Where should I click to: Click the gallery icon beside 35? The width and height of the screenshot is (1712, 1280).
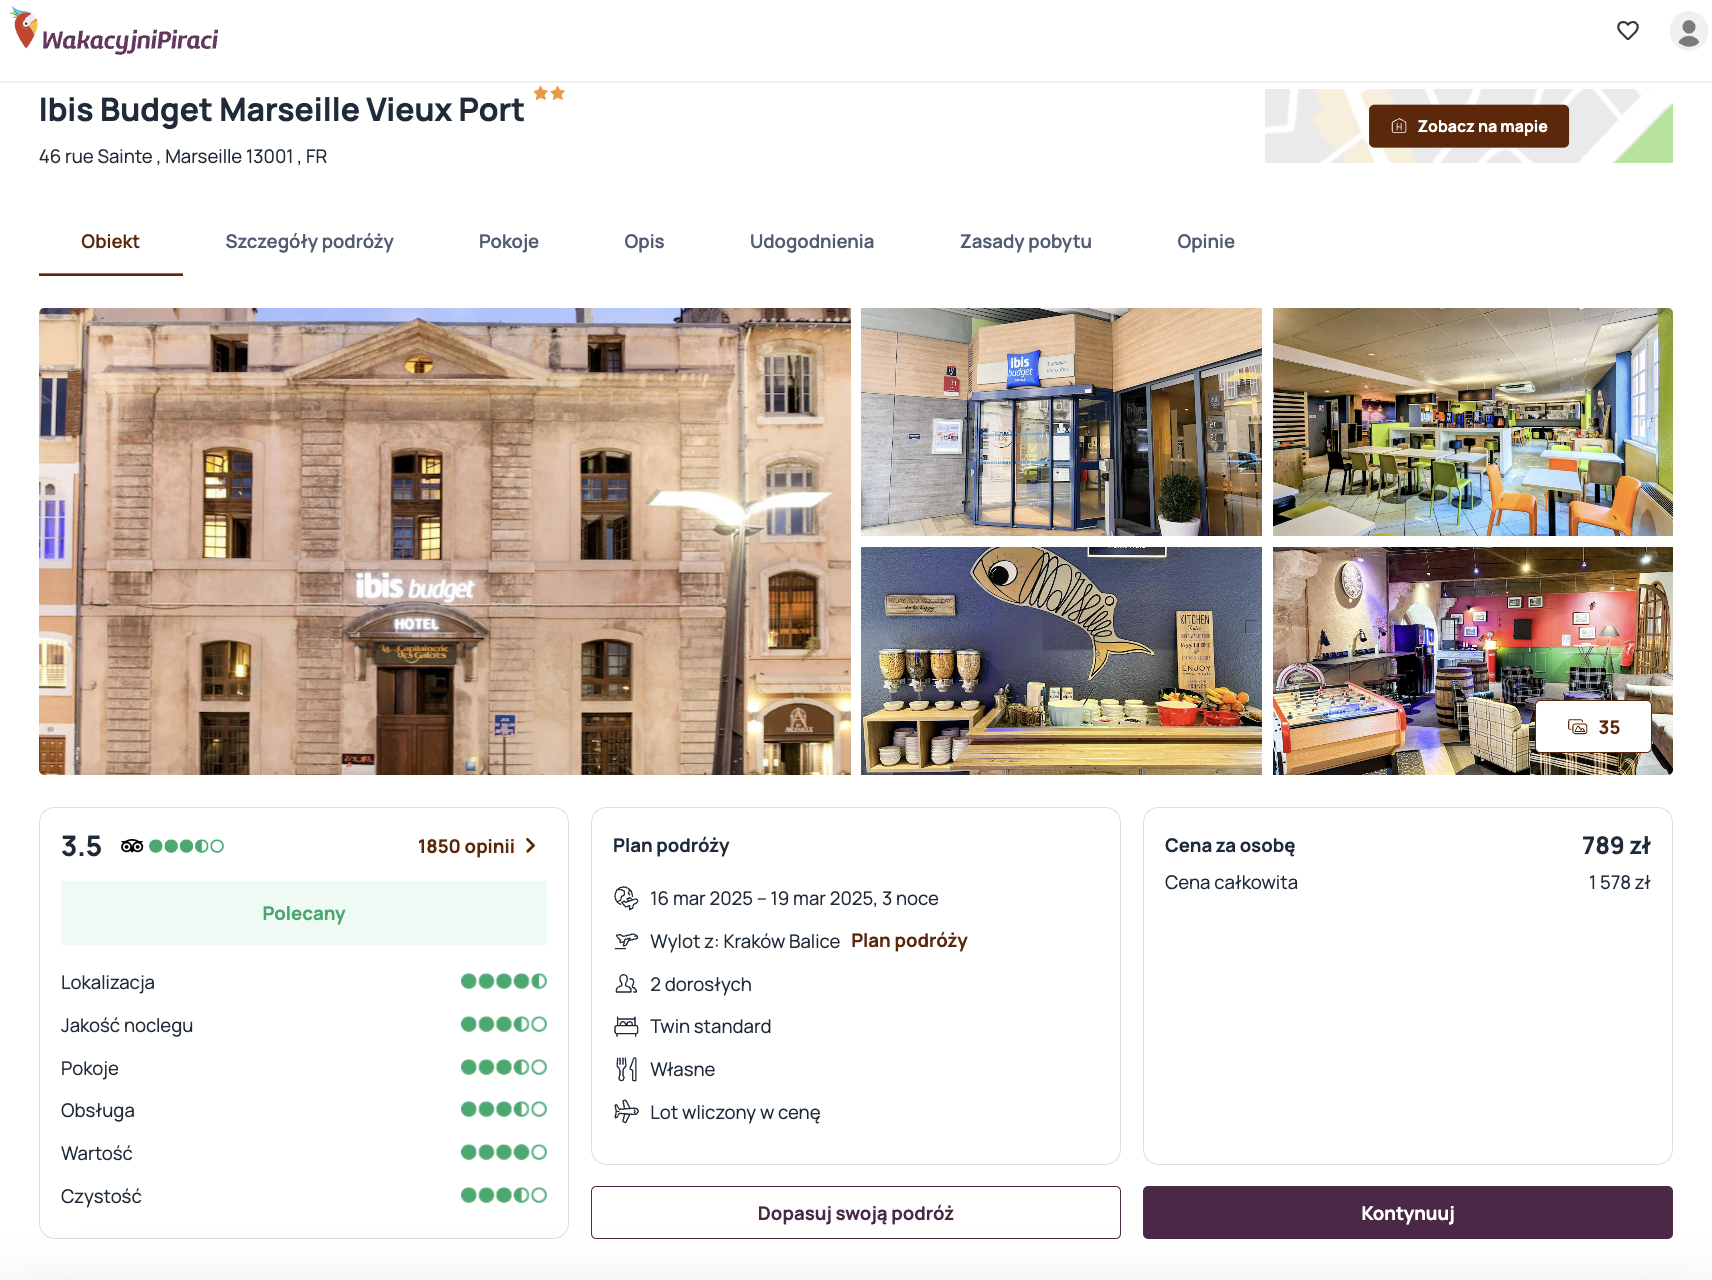click(1578, 727)
